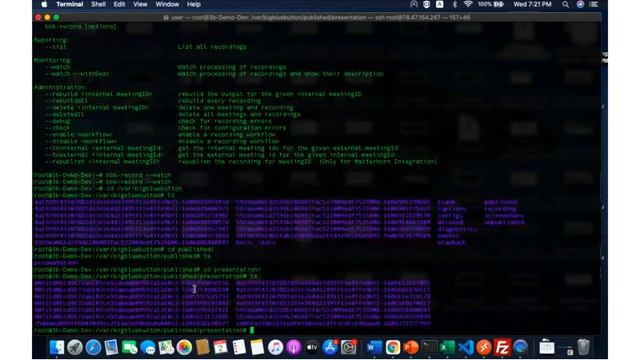
Task: Launch PowerPoint from the dock
Action: [411, 347]
